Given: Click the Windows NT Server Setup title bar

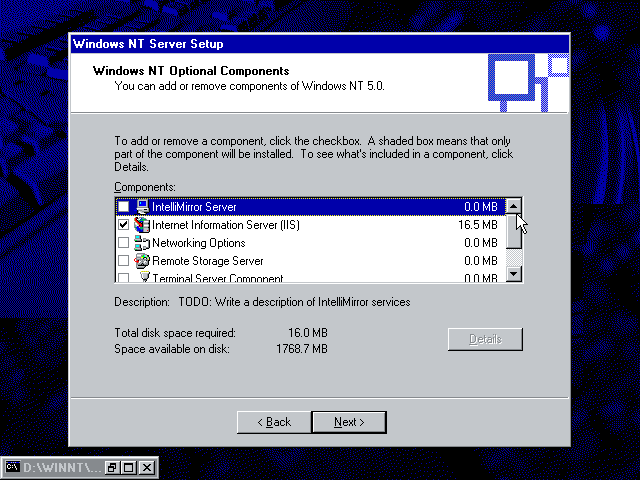Looking at the screenshot, I should 320,44.
